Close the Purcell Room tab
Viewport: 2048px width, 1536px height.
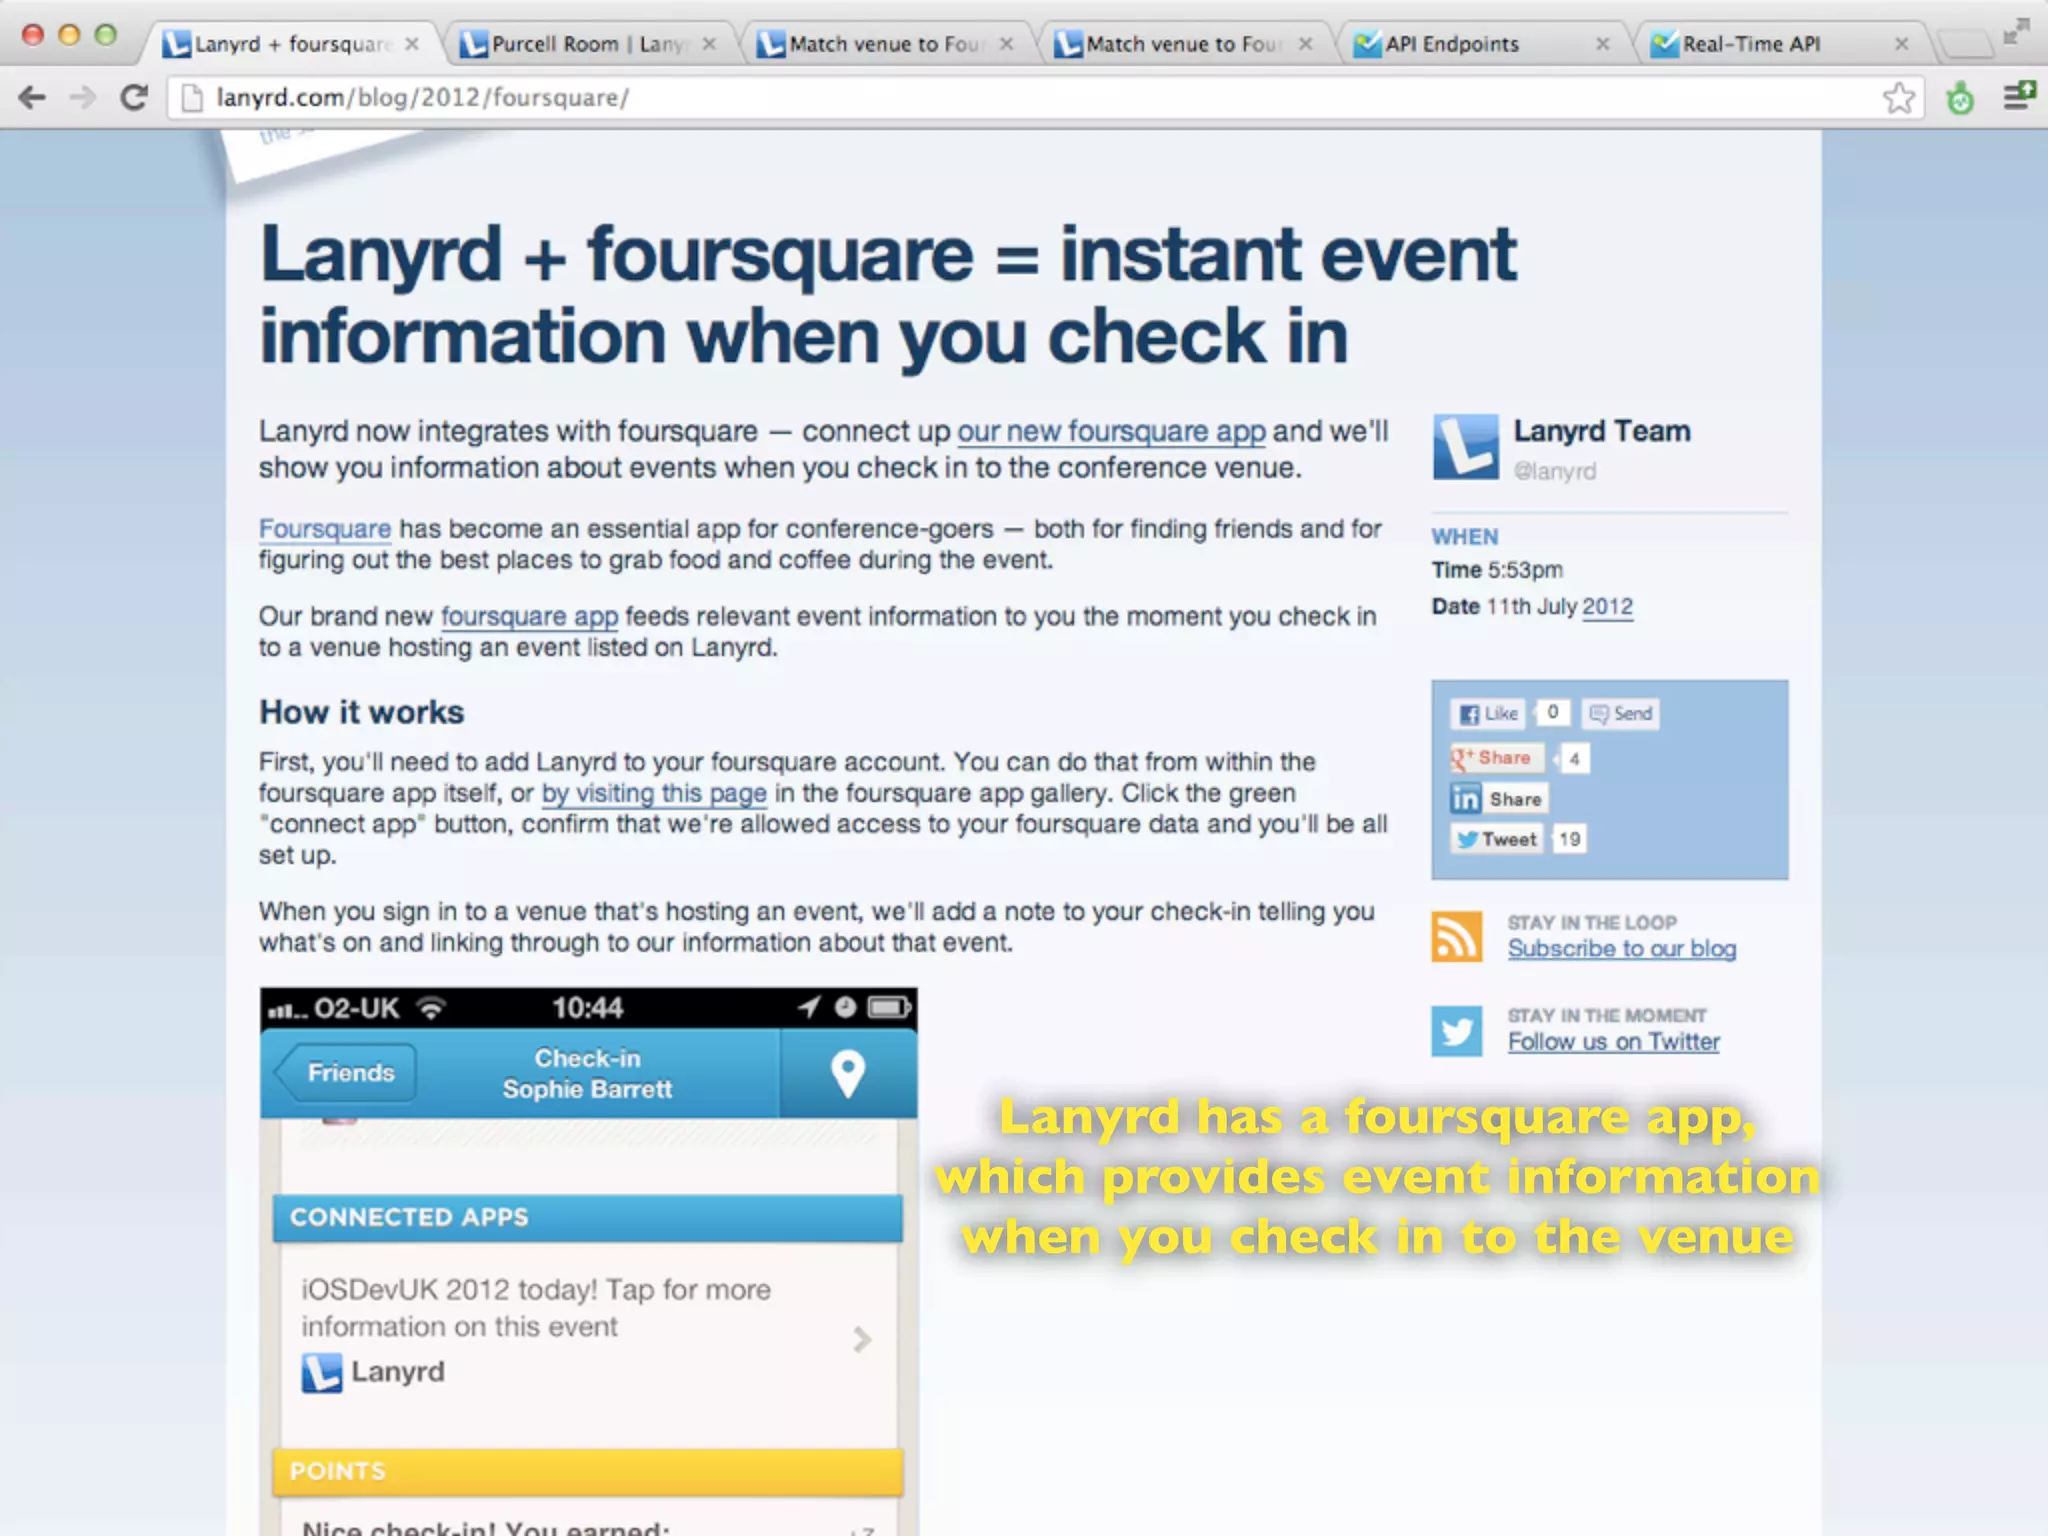pos(709,44)
